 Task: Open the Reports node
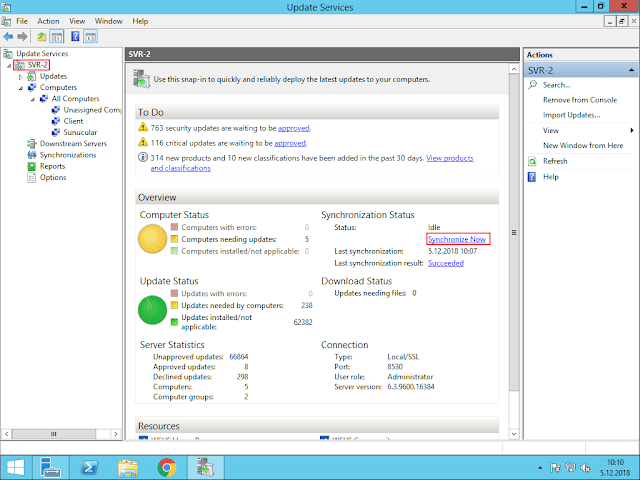pyautogui.click(x=52, y=166)
